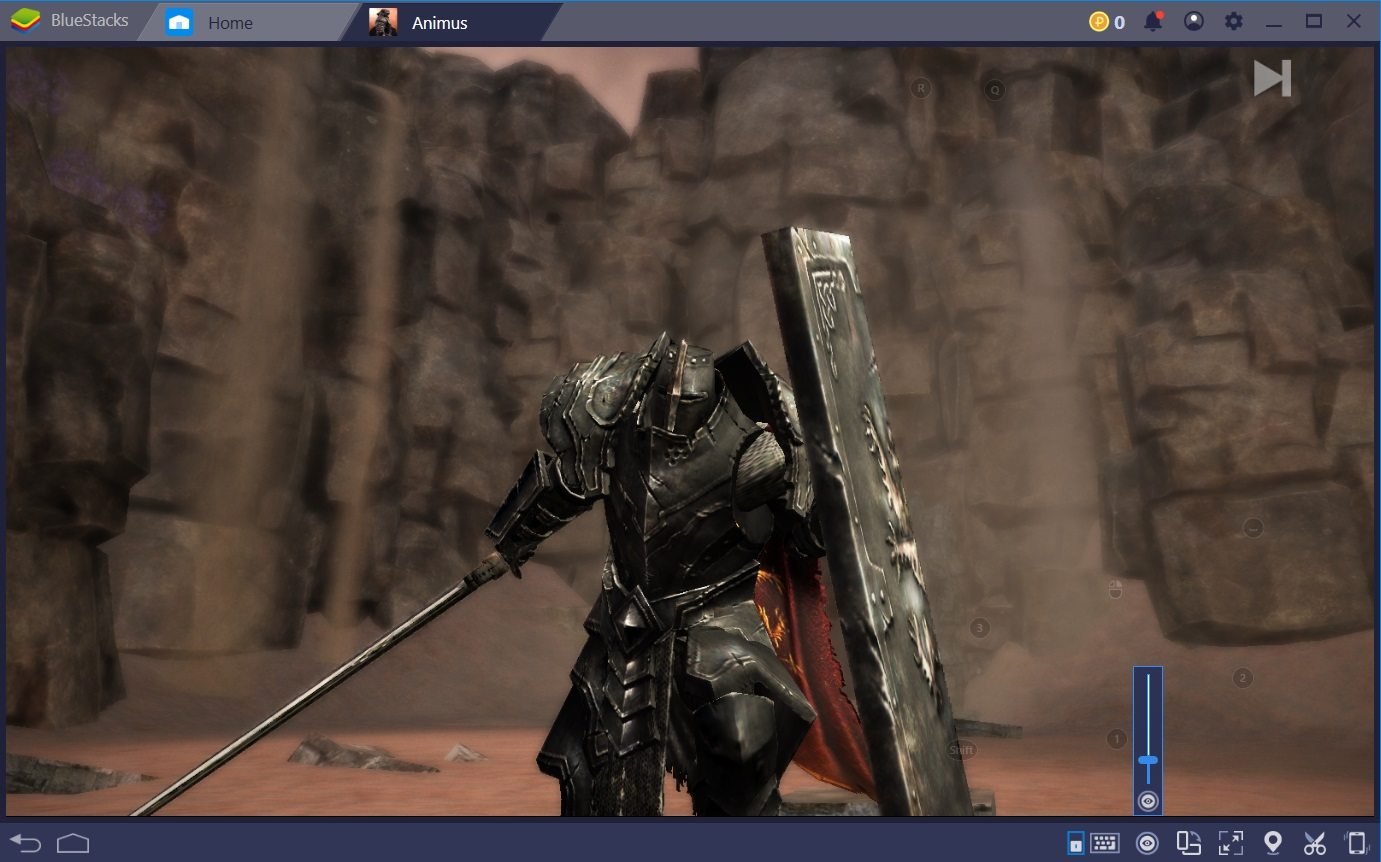The image size is (1381, 862).
Task: Switch to the Animus tab
Action: click(x=450, y=22)
